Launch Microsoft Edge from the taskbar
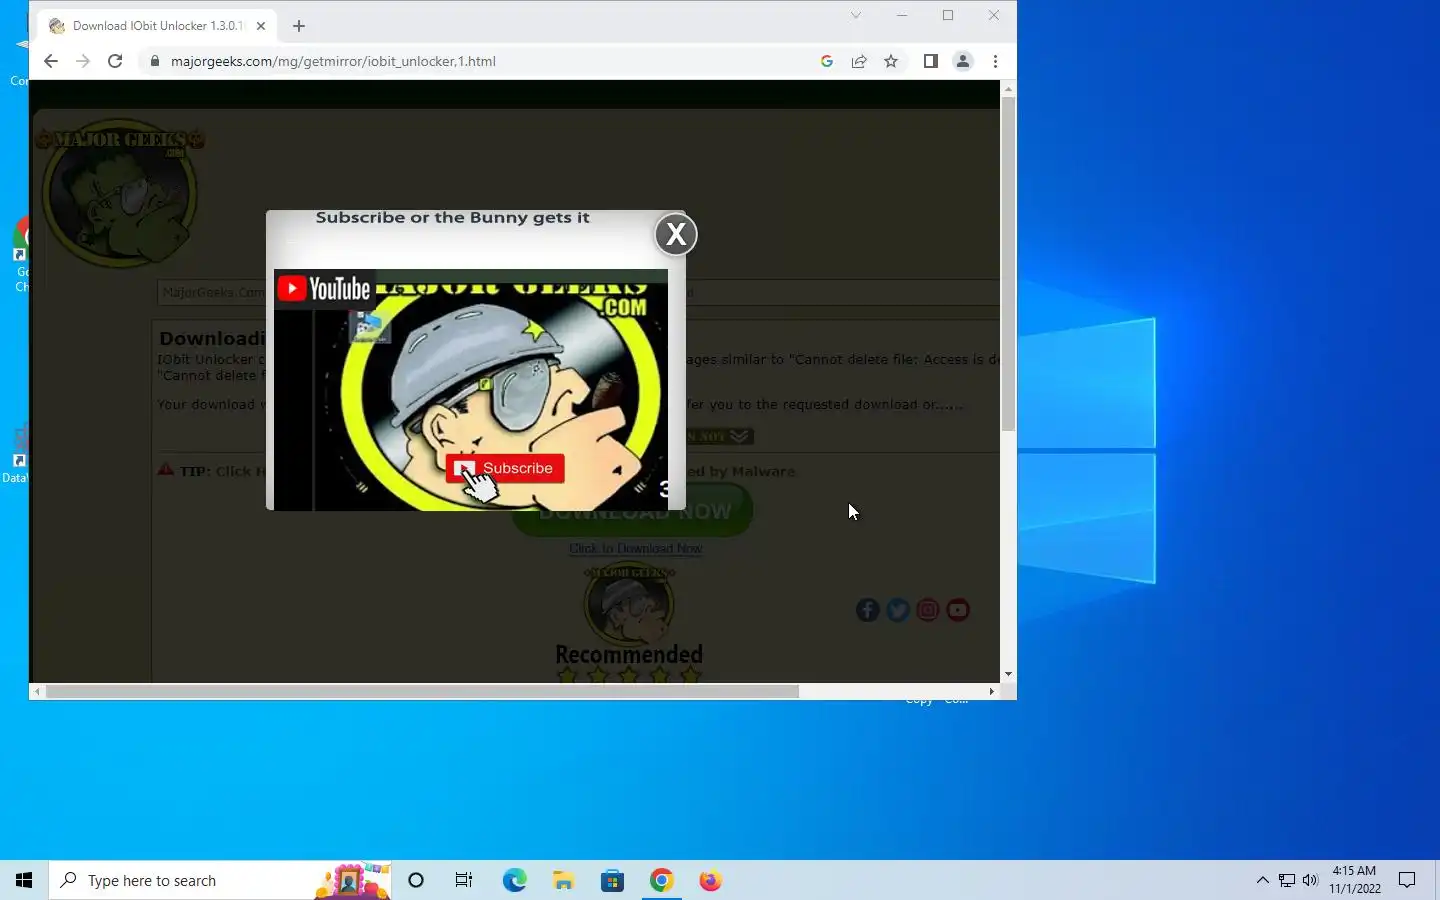 click(x=514, y=880)
